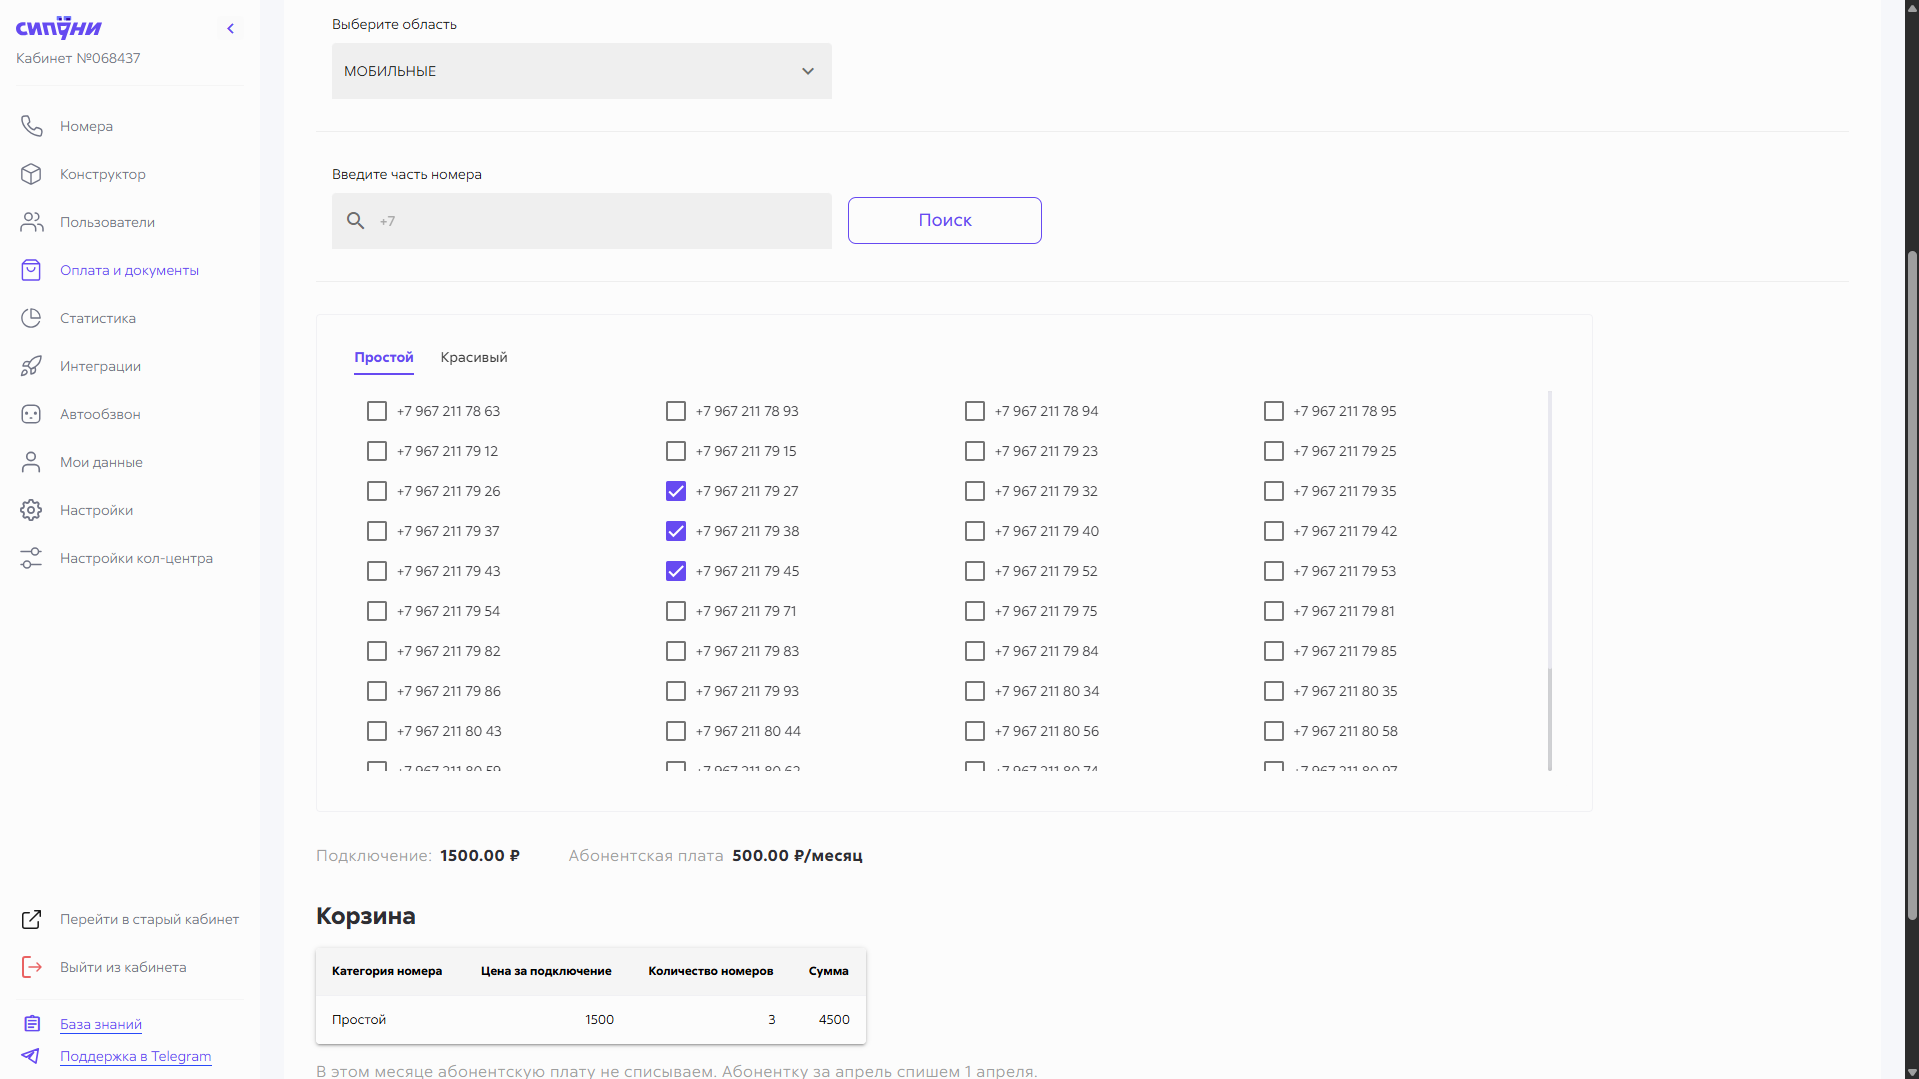
Task: Open Конструктор via its cube icon
Action: 31,174
